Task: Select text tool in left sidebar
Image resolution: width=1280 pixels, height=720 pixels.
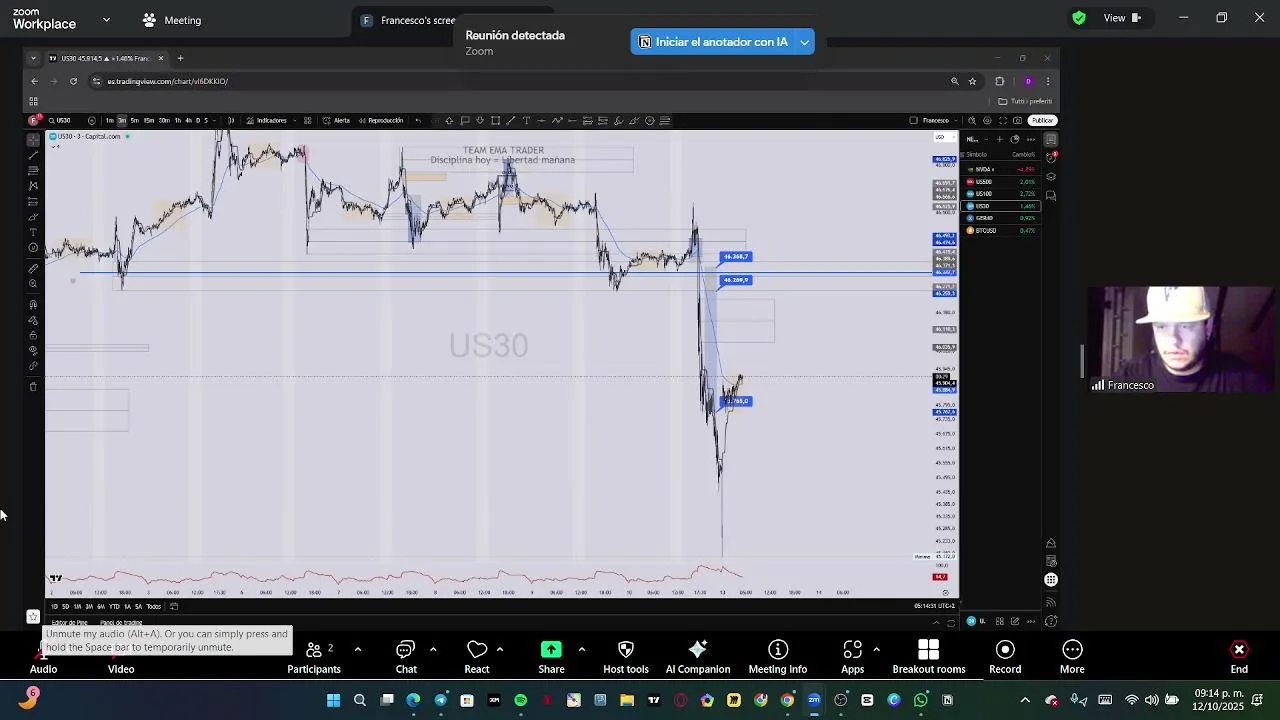Action: coord(33,232)
